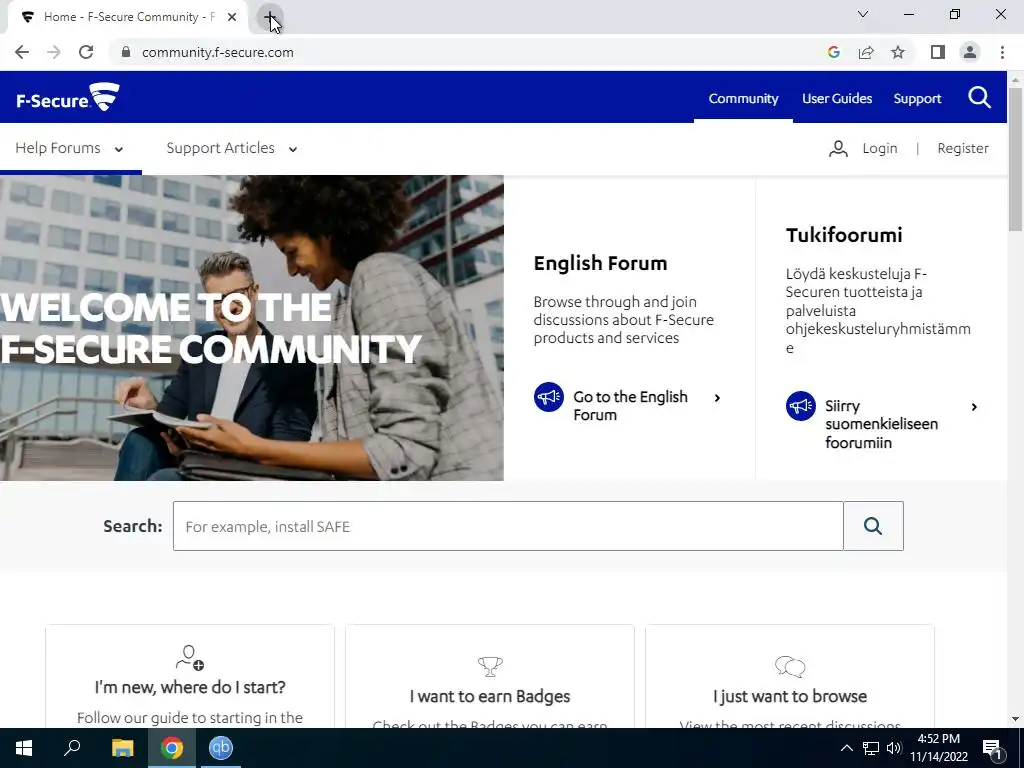
Task: Click the padlock site info icon
Action: click(x=126, y=52)
